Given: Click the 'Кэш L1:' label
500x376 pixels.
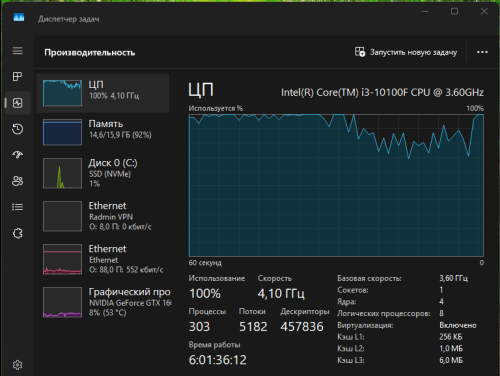Looking at the screenshot, I should tap(351, 337).
